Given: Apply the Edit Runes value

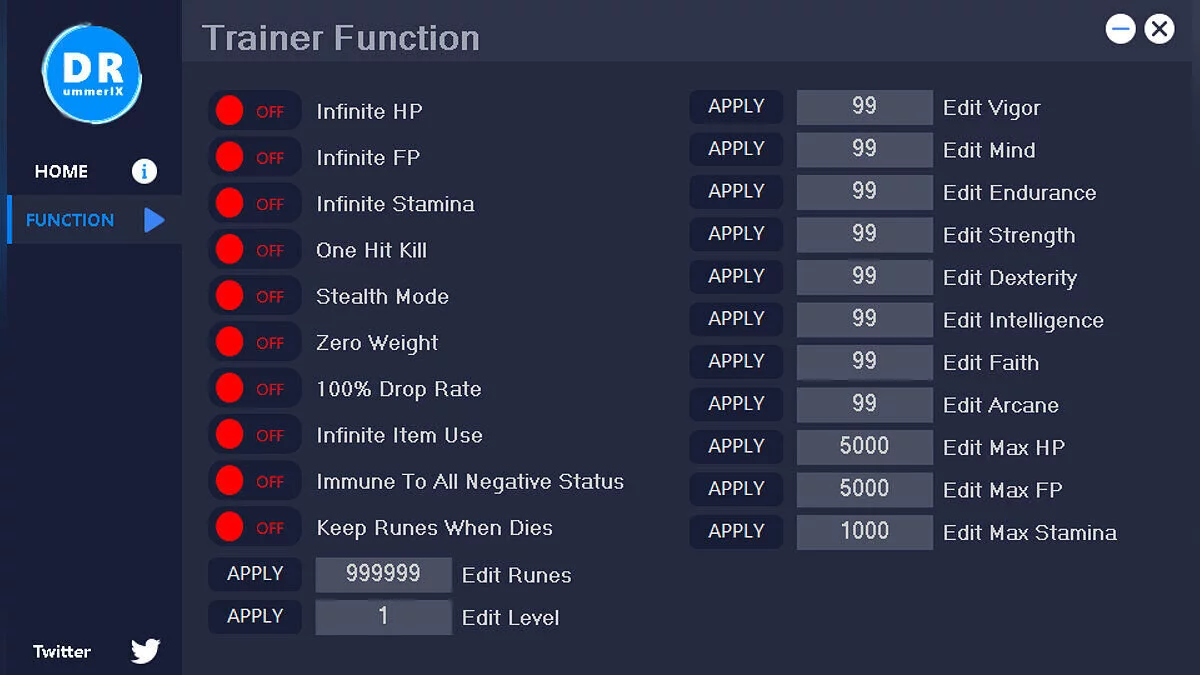Looking at the screenshot, I should (x=254, y=574).
